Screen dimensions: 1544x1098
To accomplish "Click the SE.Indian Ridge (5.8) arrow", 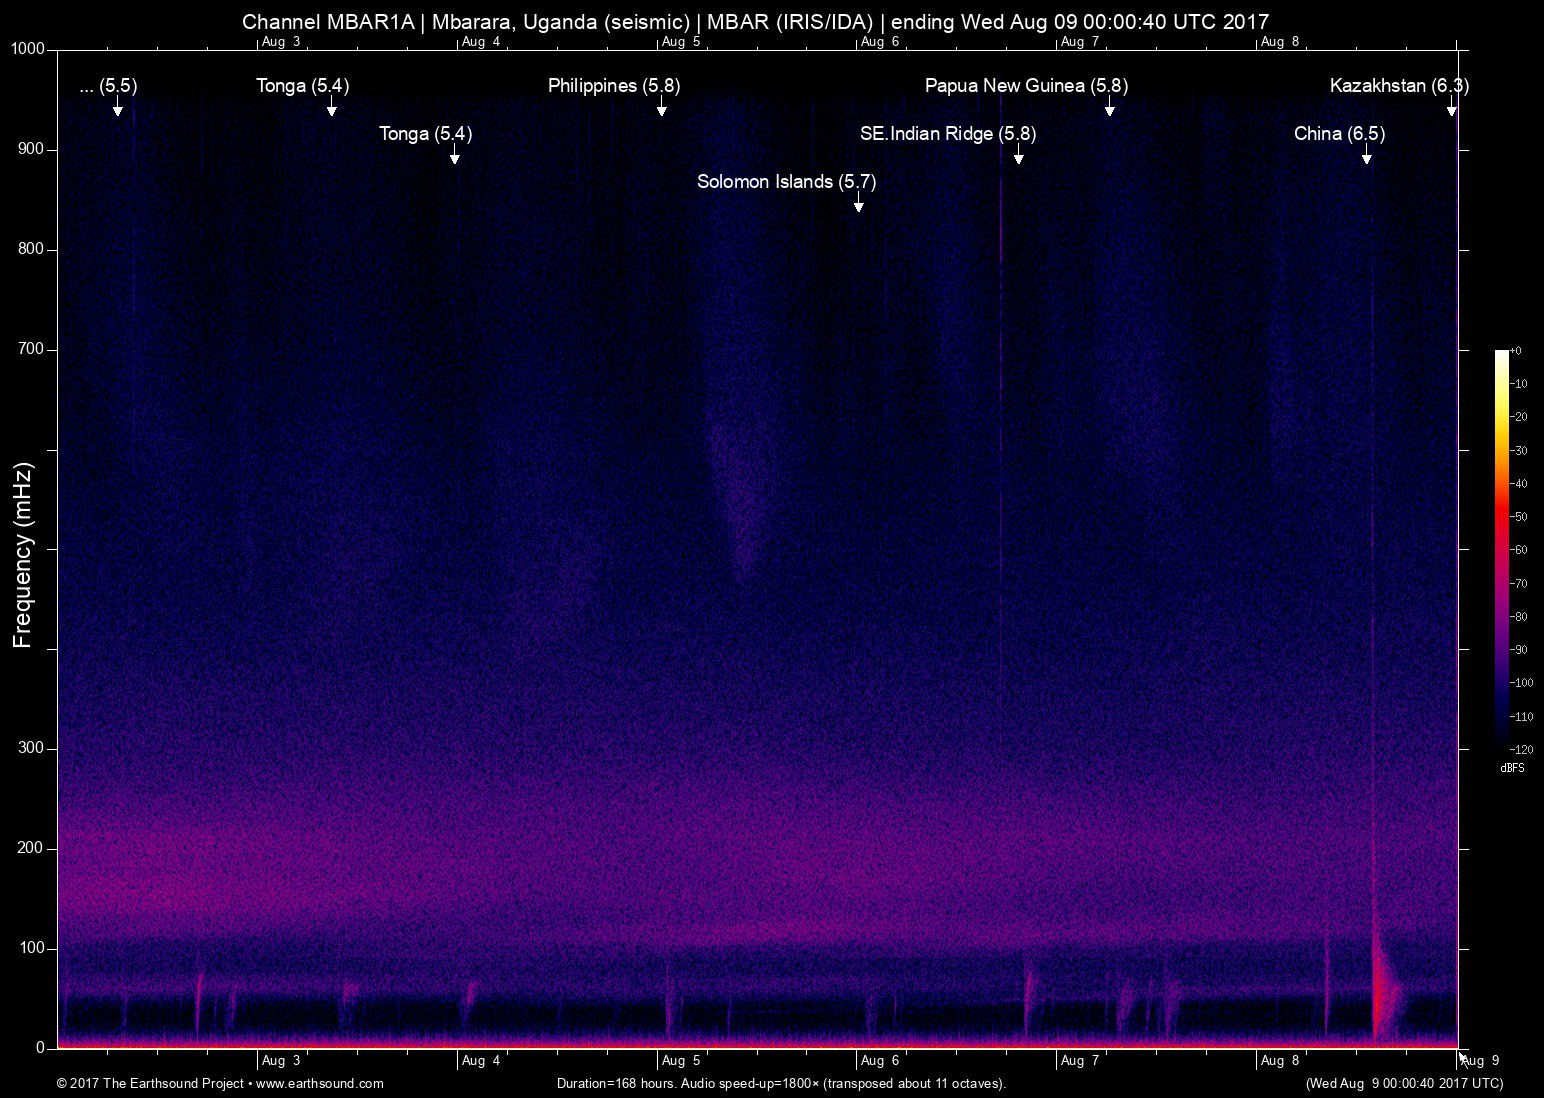I will click(1018, 160).
